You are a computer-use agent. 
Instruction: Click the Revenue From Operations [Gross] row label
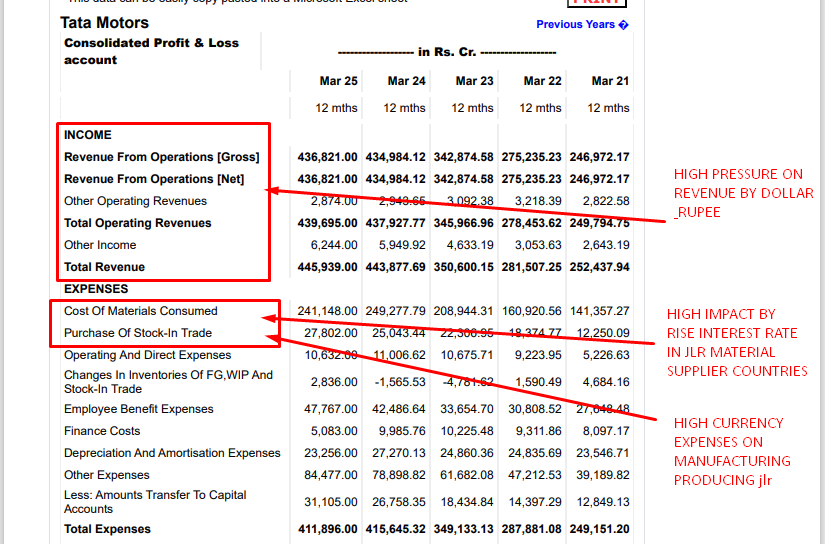pos(162,157)
